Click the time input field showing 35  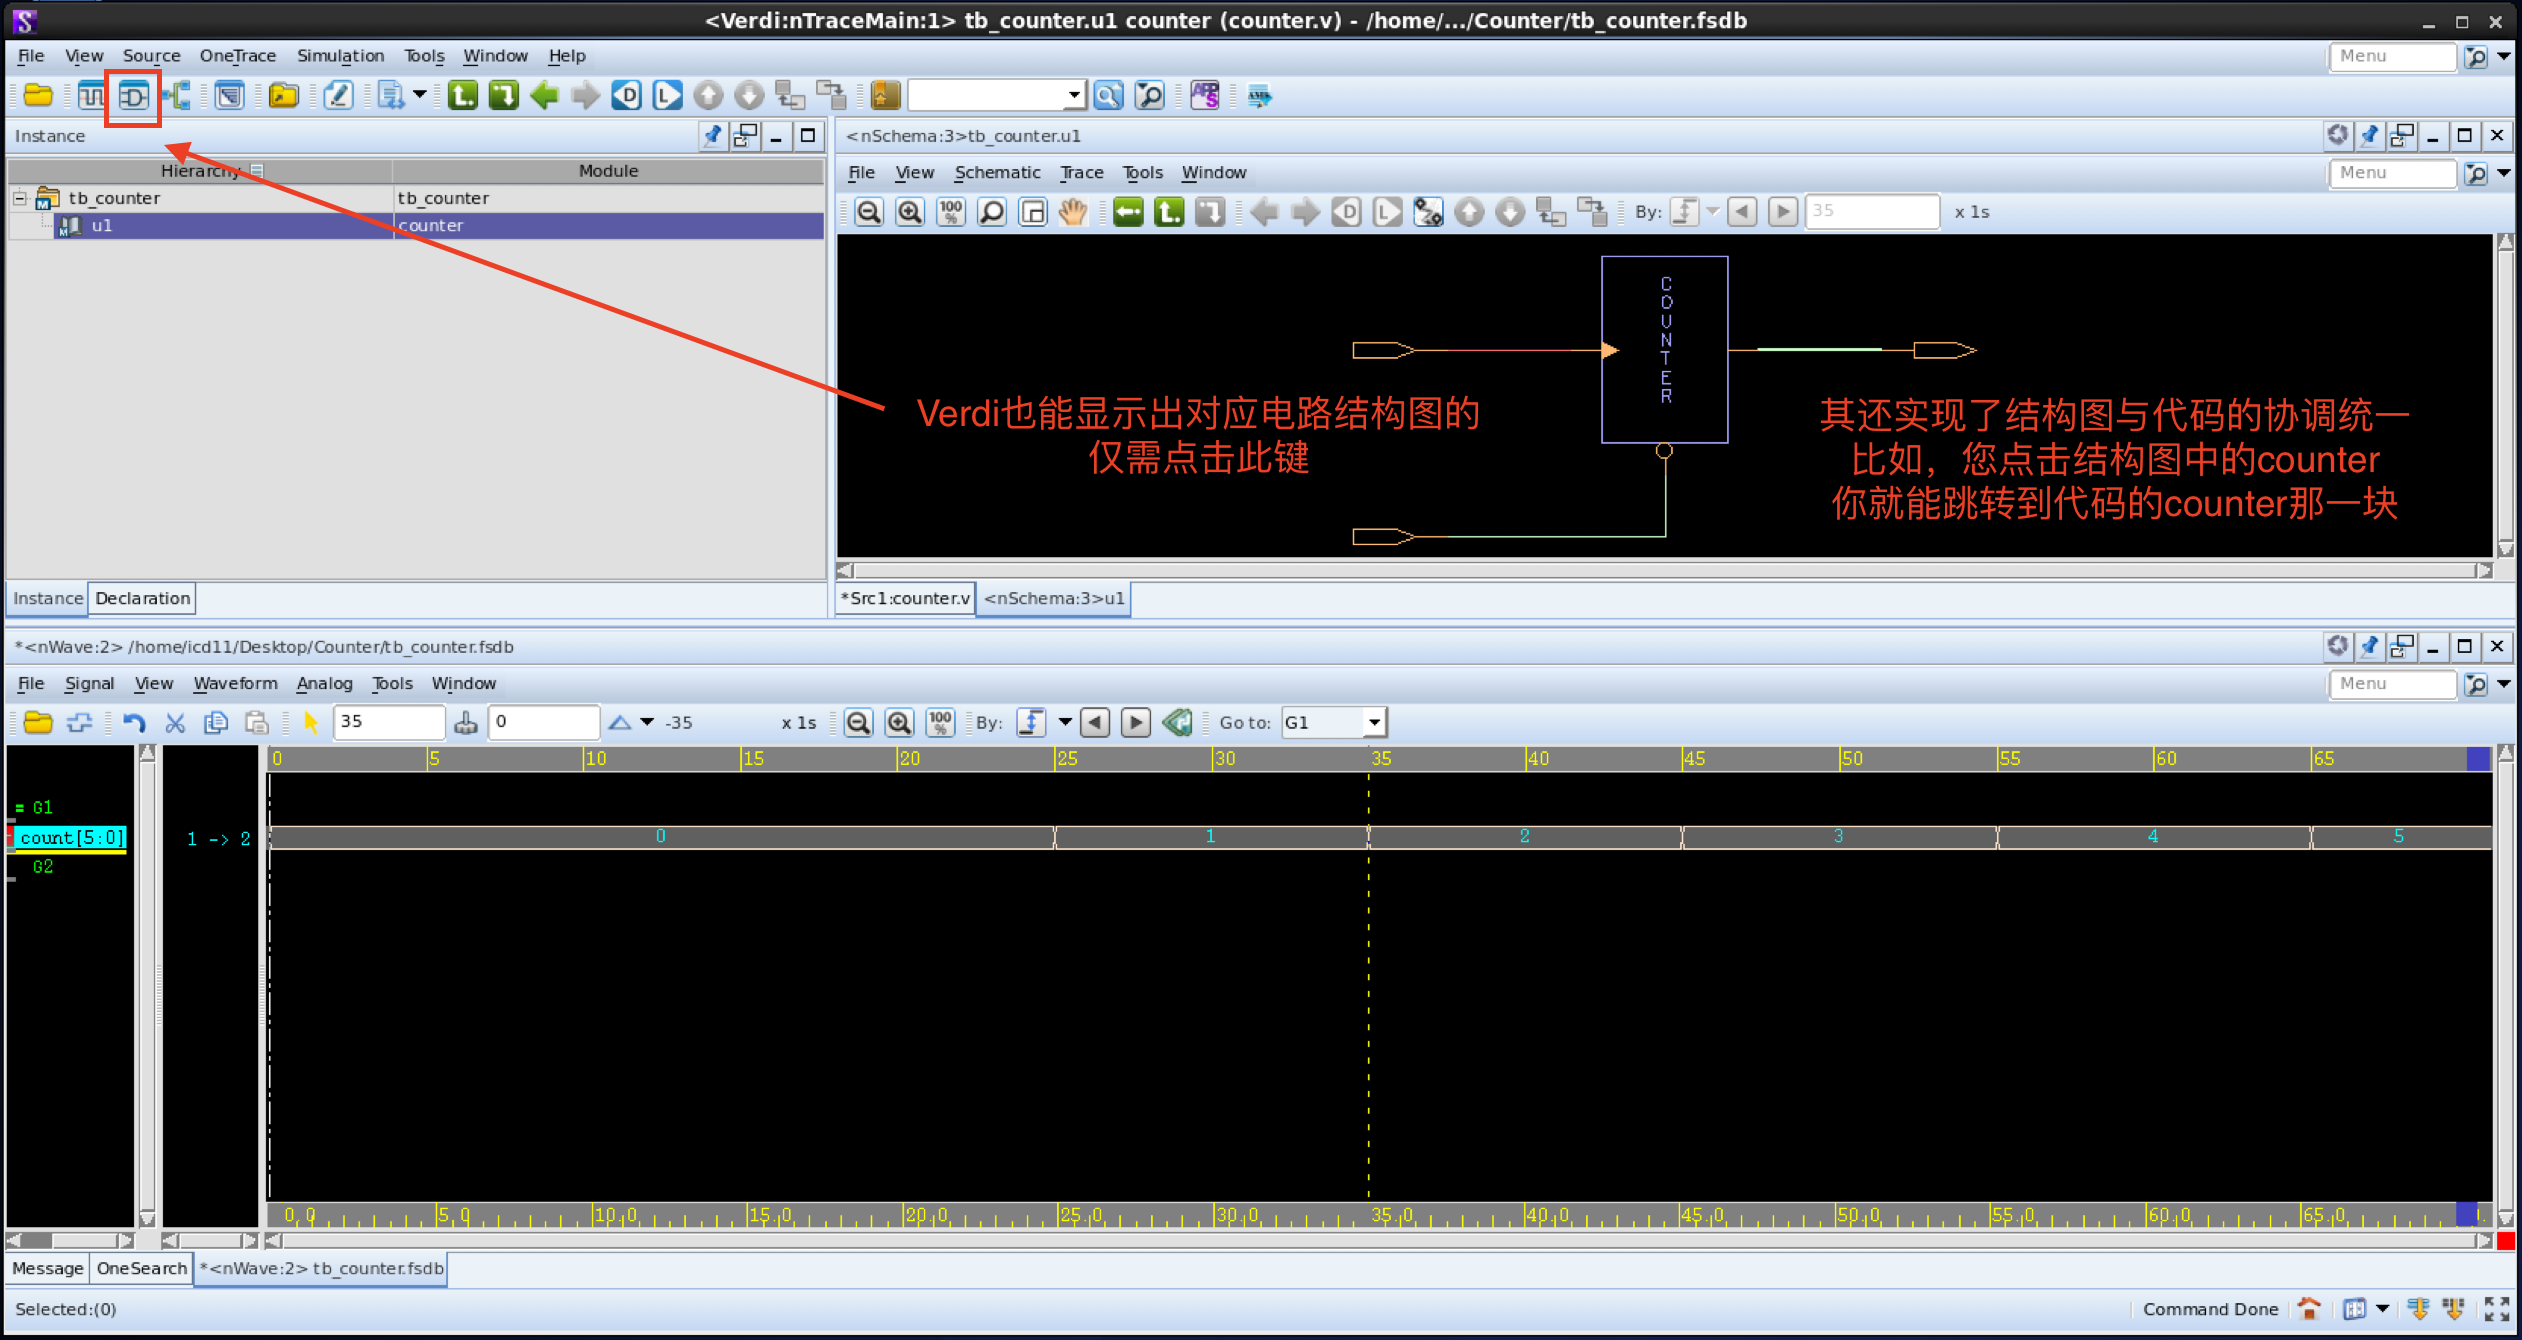click(x=390, y=722)
